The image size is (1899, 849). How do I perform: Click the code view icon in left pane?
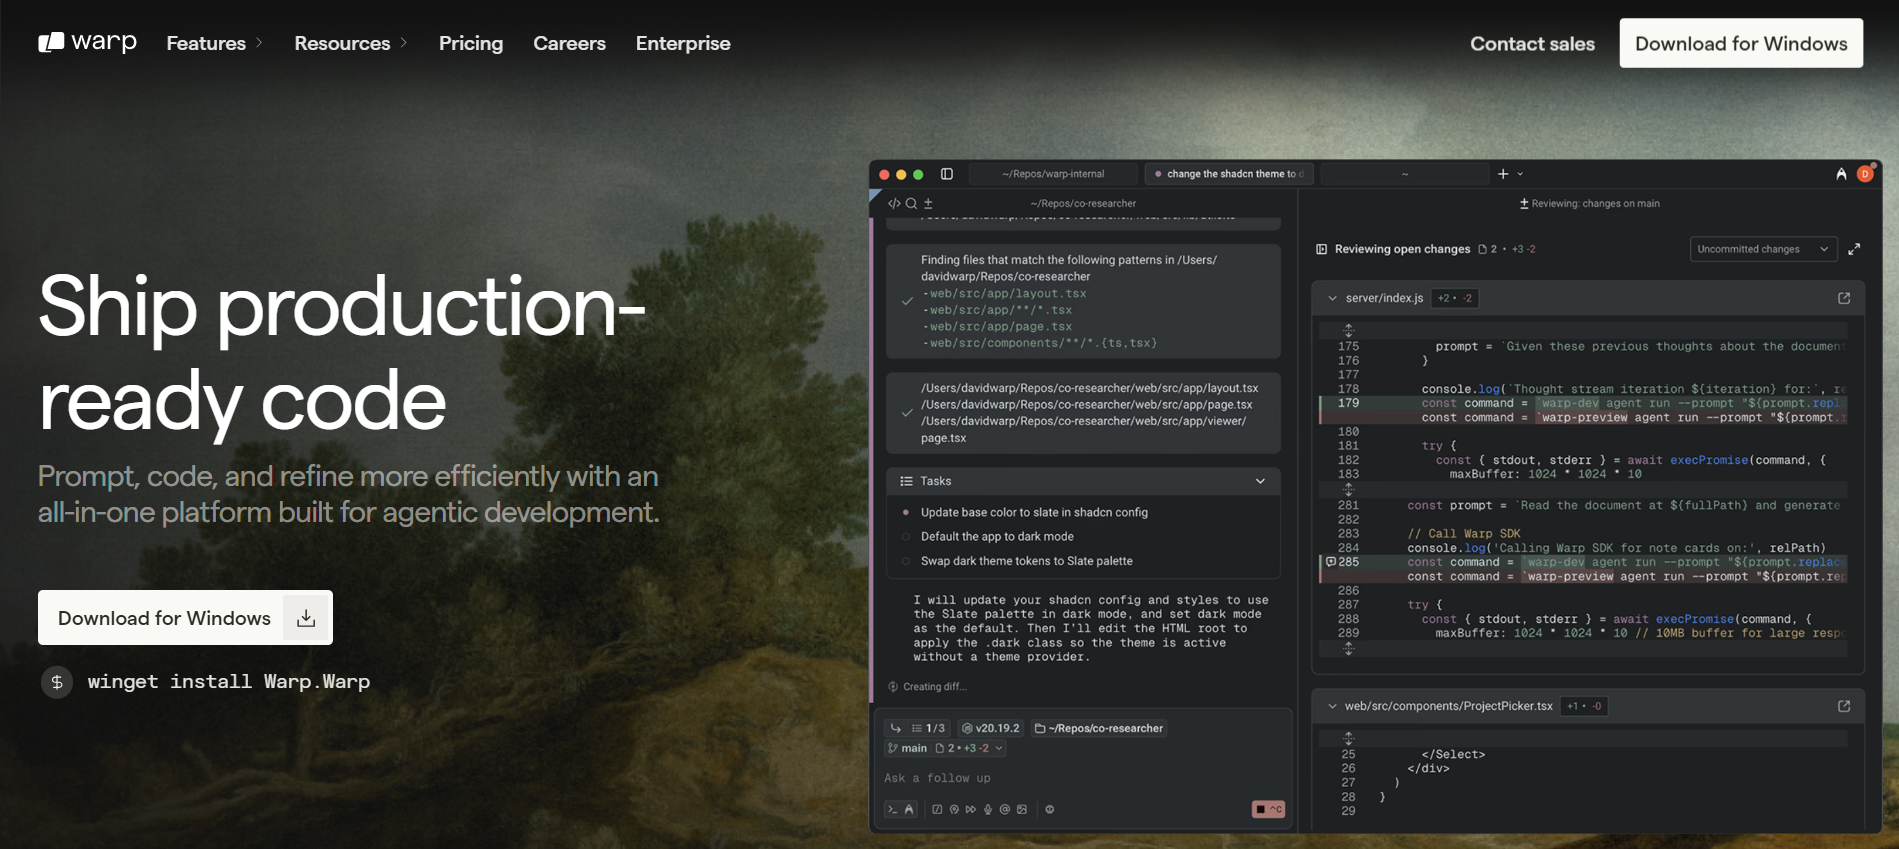pos(894,203)
